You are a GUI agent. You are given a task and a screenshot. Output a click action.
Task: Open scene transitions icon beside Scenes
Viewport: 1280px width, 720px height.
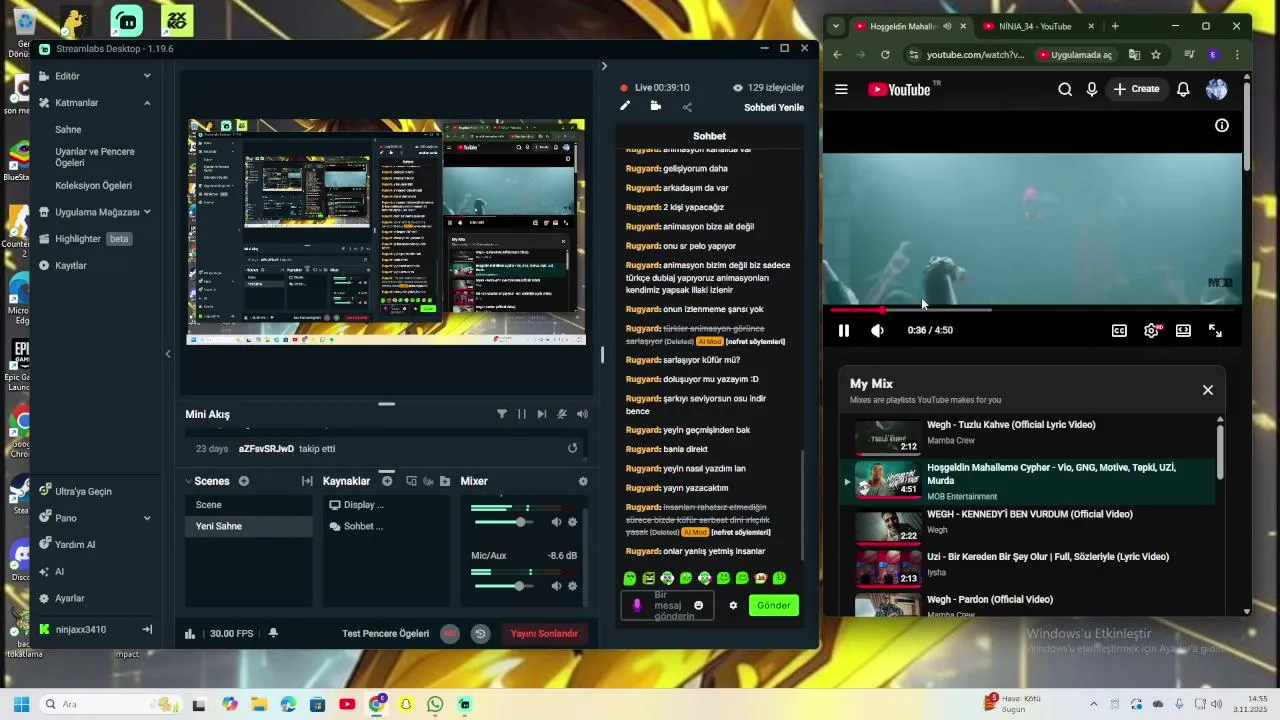307,481
